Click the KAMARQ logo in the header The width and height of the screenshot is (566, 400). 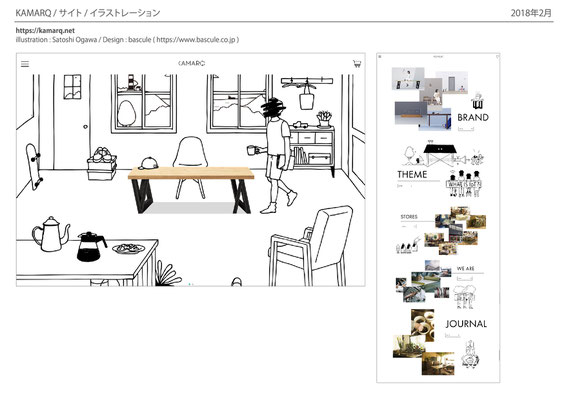pyautogui.click(x=191, y=63)
